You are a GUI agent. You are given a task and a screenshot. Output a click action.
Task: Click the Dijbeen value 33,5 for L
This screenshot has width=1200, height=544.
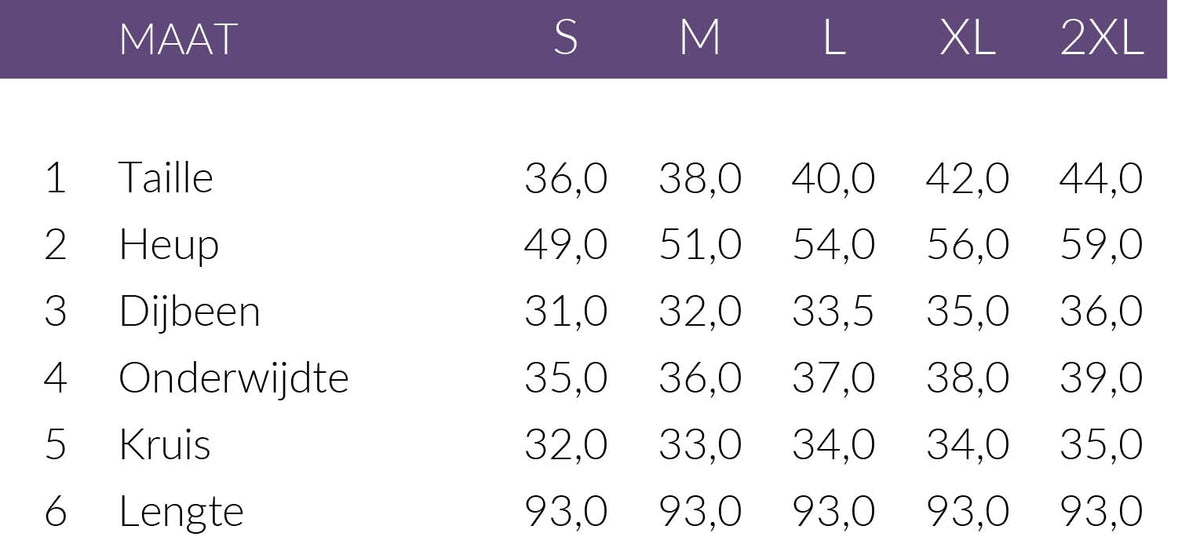click(833, 312)
